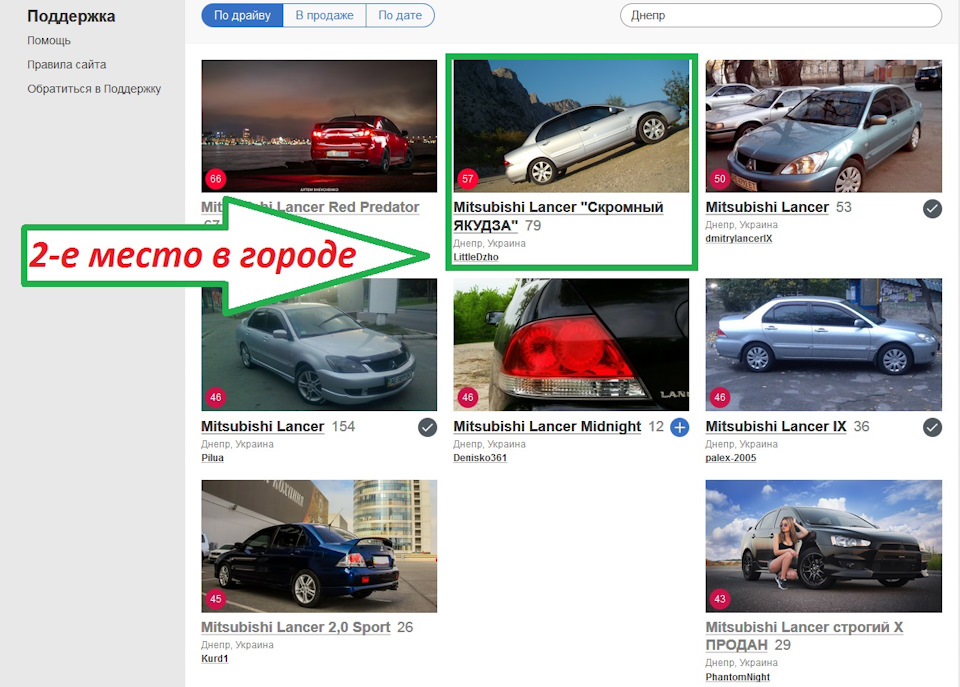Open Mitsubishi Lancer строгий X ПРОДАН title

point(804,636)
